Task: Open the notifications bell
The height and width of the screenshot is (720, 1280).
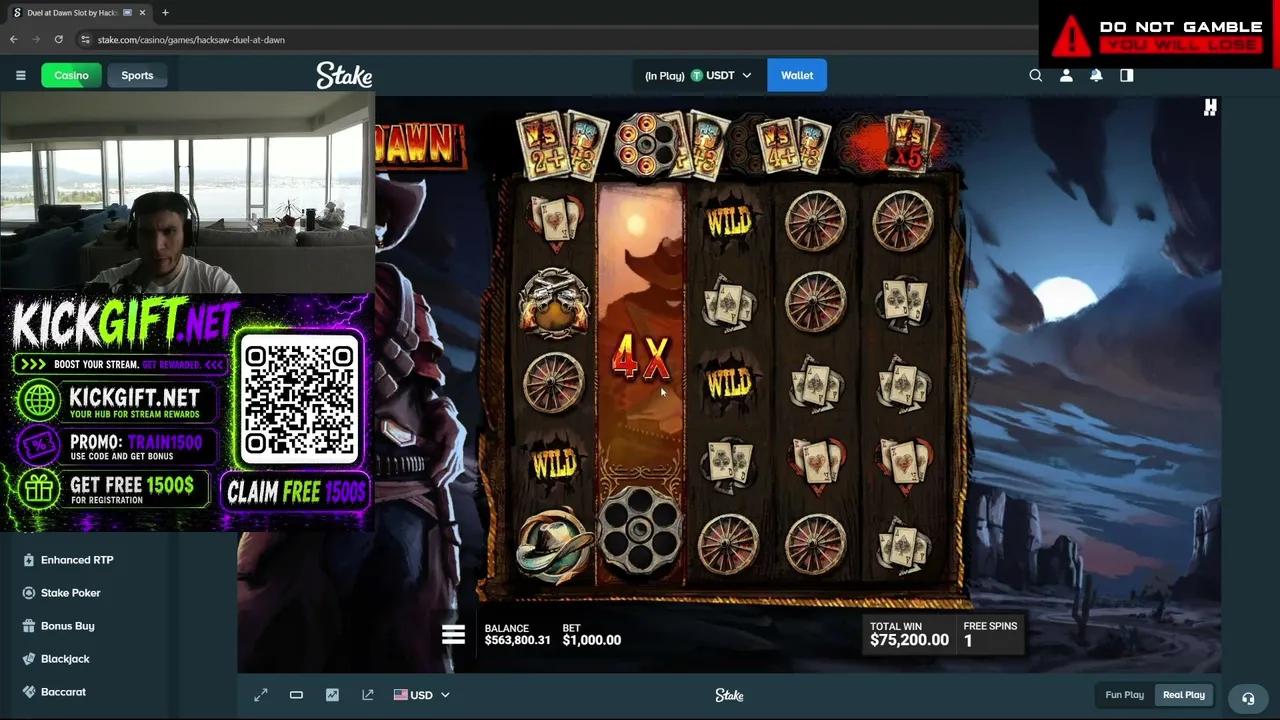Action: tap(1096, 75)
